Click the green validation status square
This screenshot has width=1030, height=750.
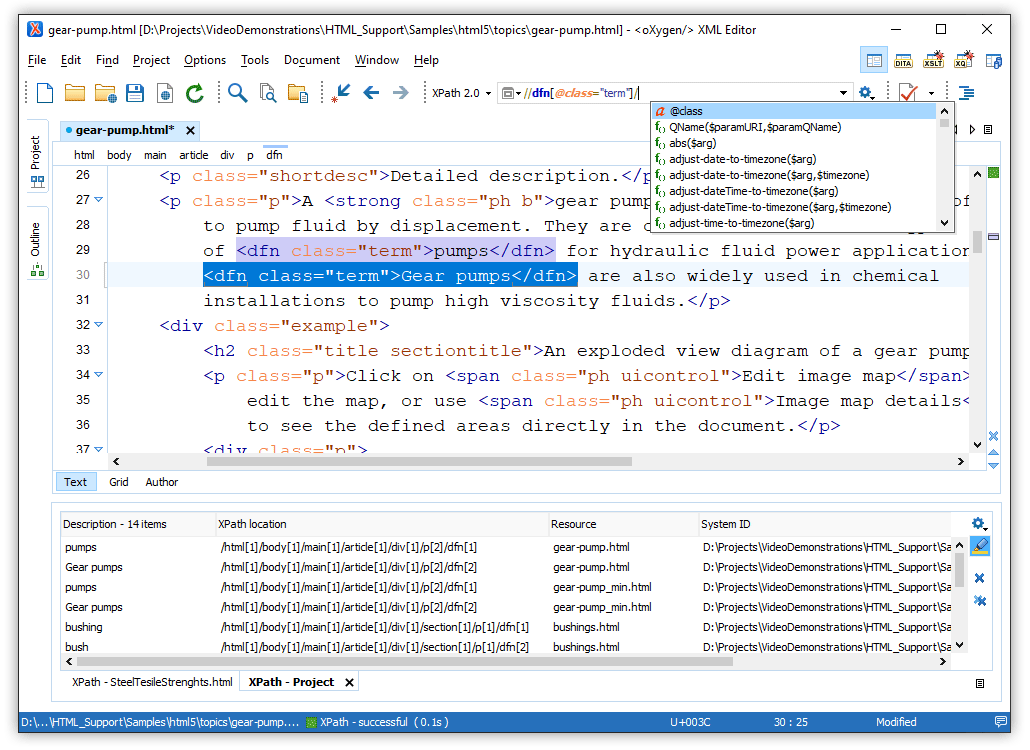(x=993, y=173)
